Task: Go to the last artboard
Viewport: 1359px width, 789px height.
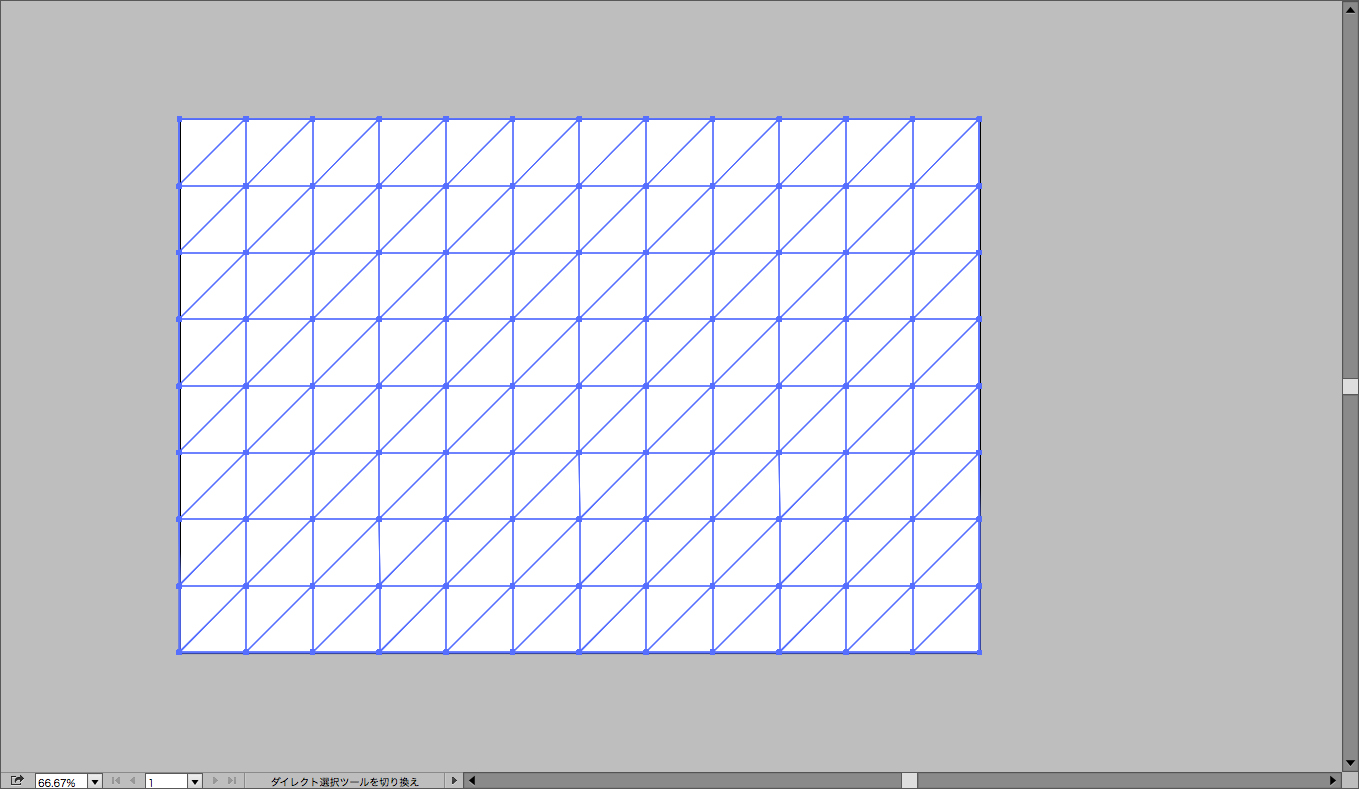Action: (231, 780)
